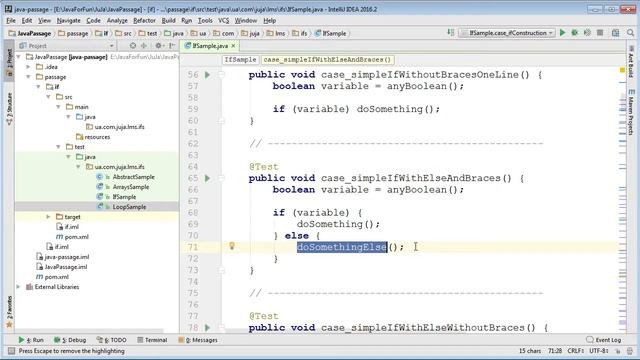Collapse the passage folder

pos(29,77)
